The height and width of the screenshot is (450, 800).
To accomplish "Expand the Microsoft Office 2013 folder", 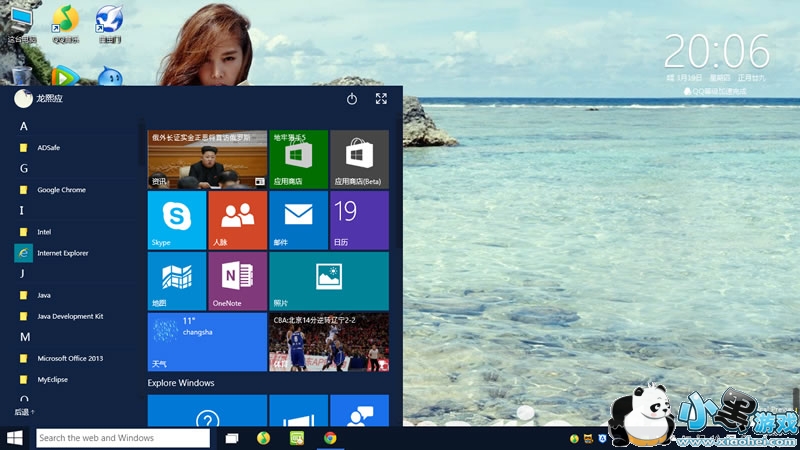I will pyautogui.click(x=70, y=358).
